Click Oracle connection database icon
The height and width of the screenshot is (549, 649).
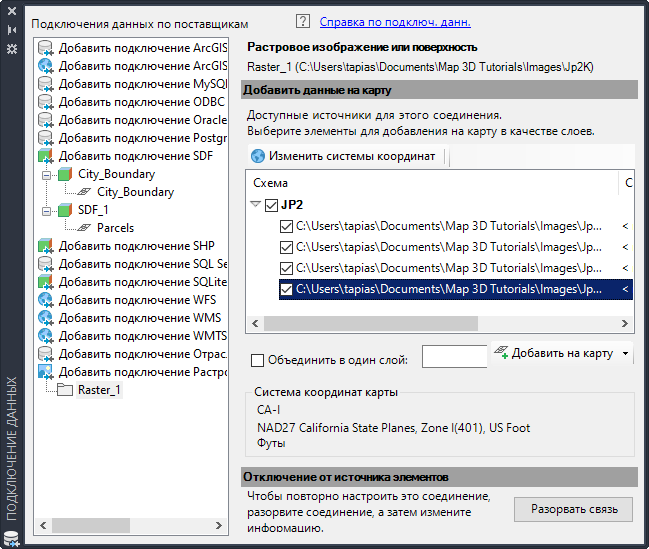coord(46,120)
